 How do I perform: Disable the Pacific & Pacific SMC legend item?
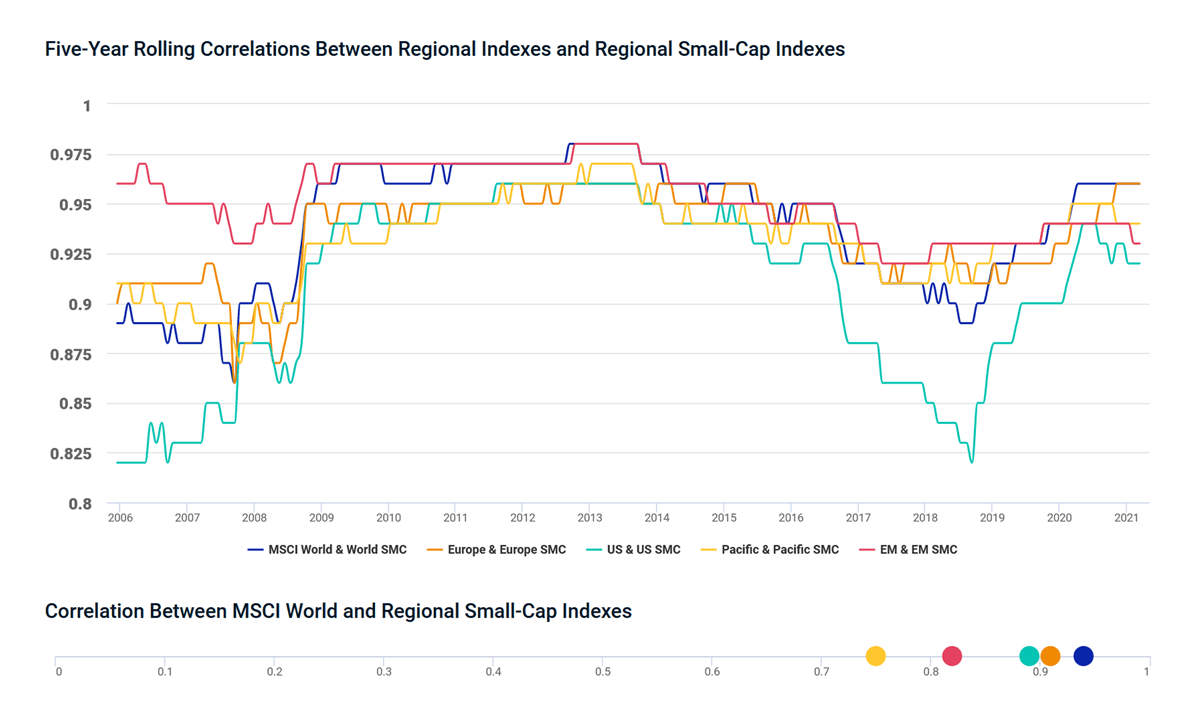point(769,549)
